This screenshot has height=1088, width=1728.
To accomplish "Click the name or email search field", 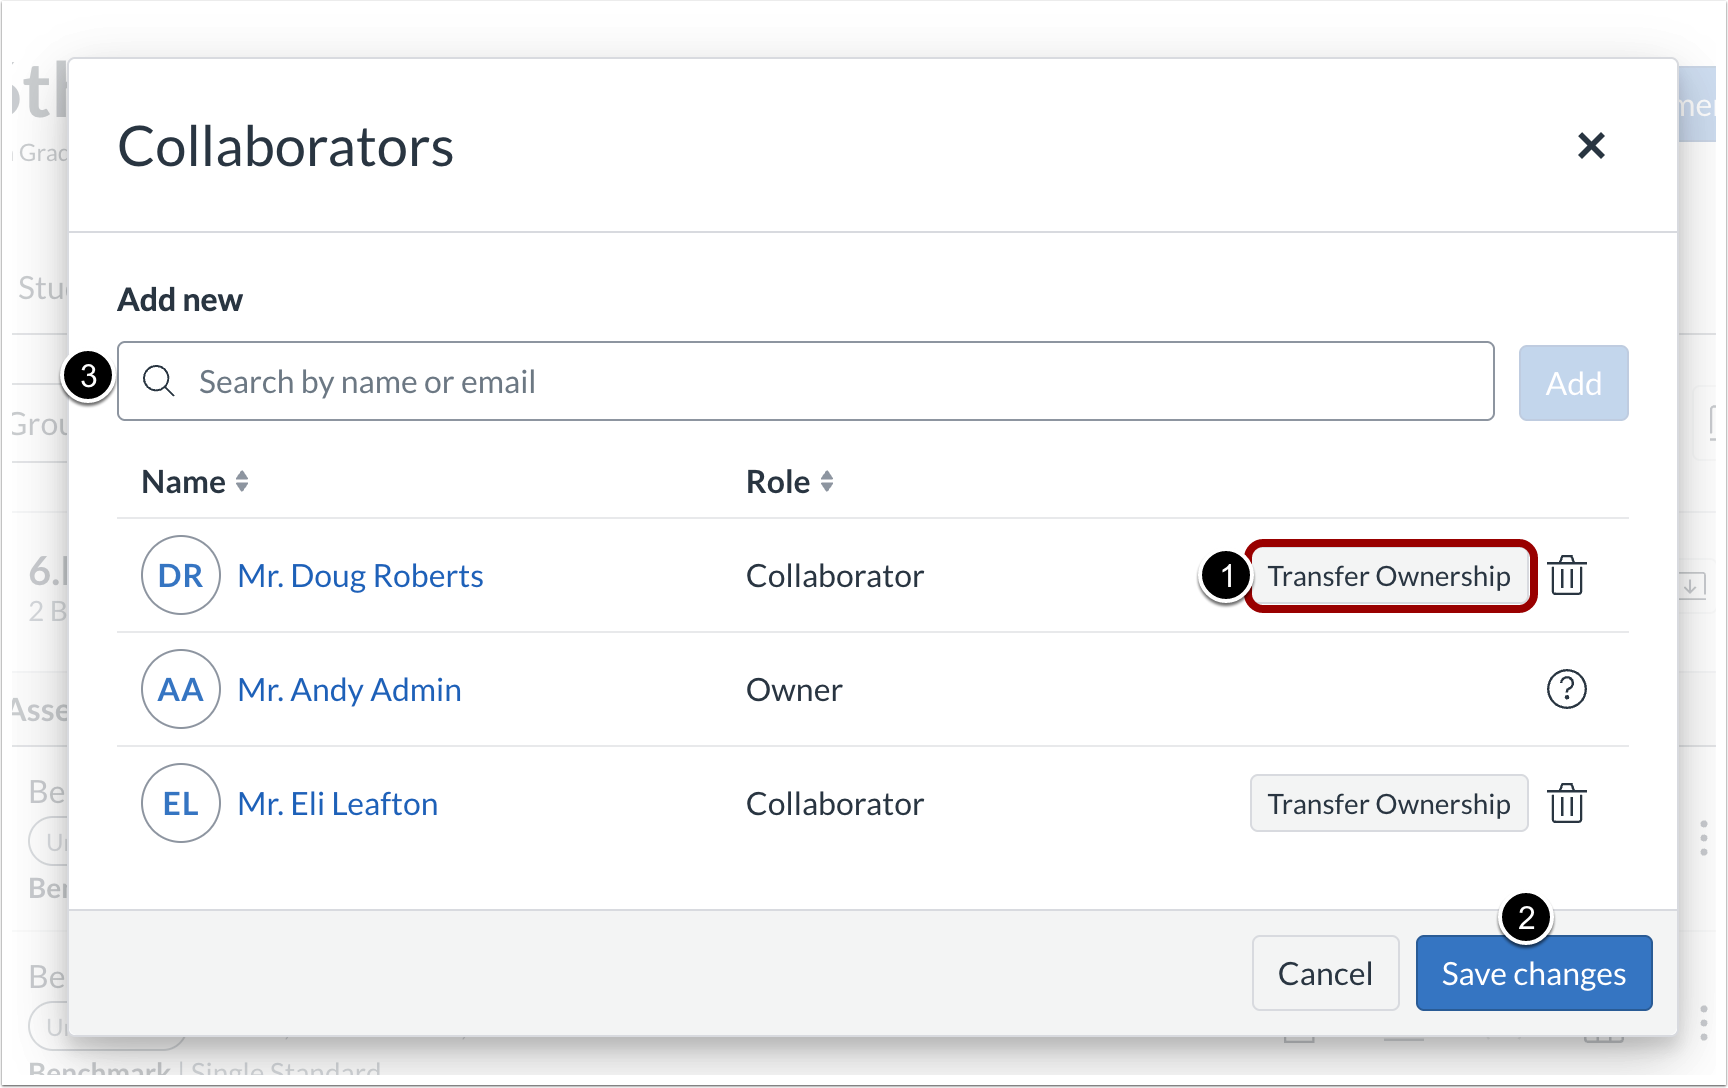I will [700, 381].
